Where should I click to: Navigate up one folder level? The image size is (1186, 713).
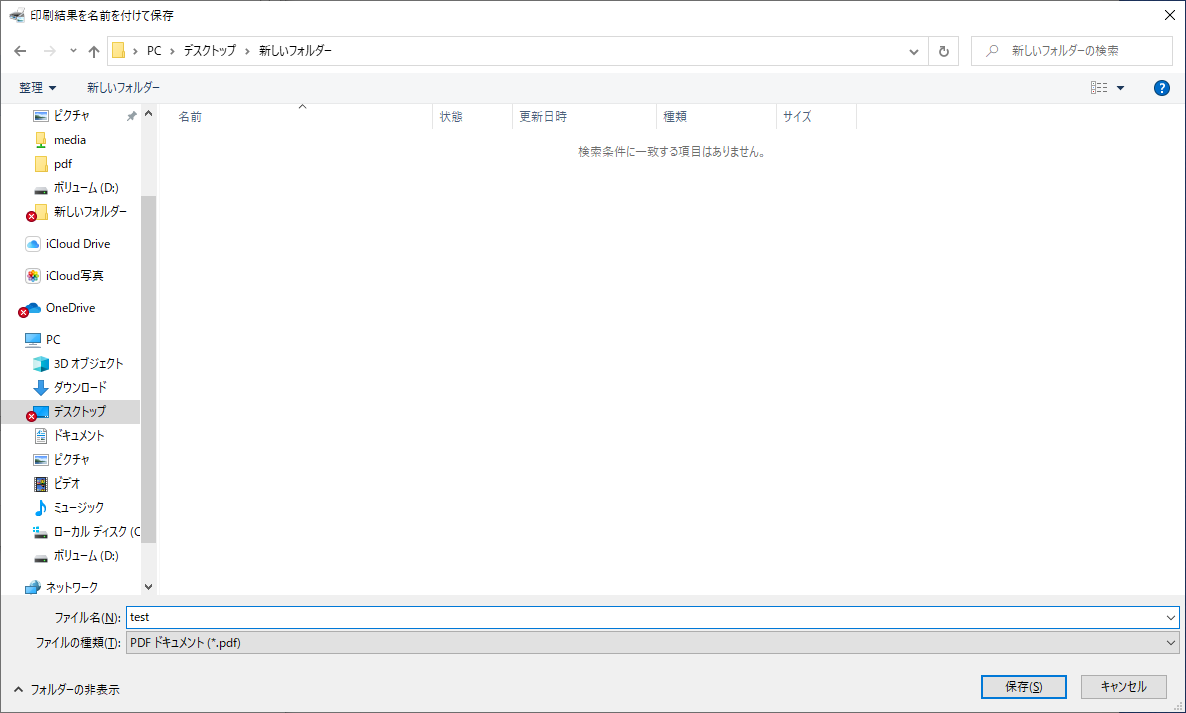93,50
